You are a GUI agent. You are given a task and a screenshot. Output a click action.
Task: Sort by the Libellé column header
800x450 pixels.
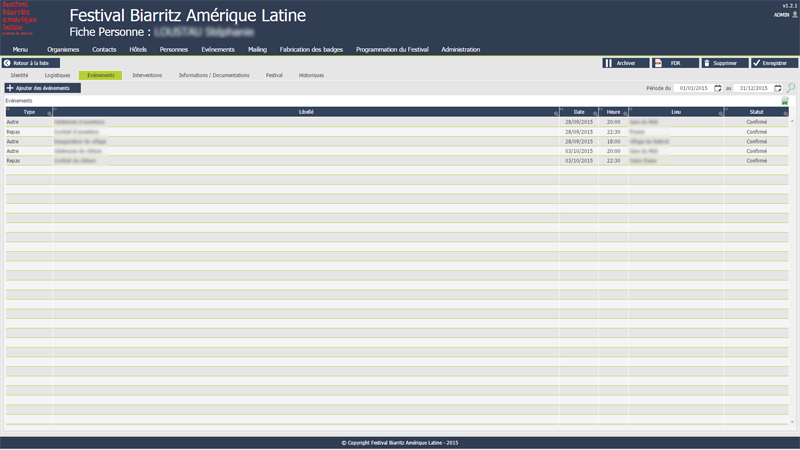pos(306,112)
